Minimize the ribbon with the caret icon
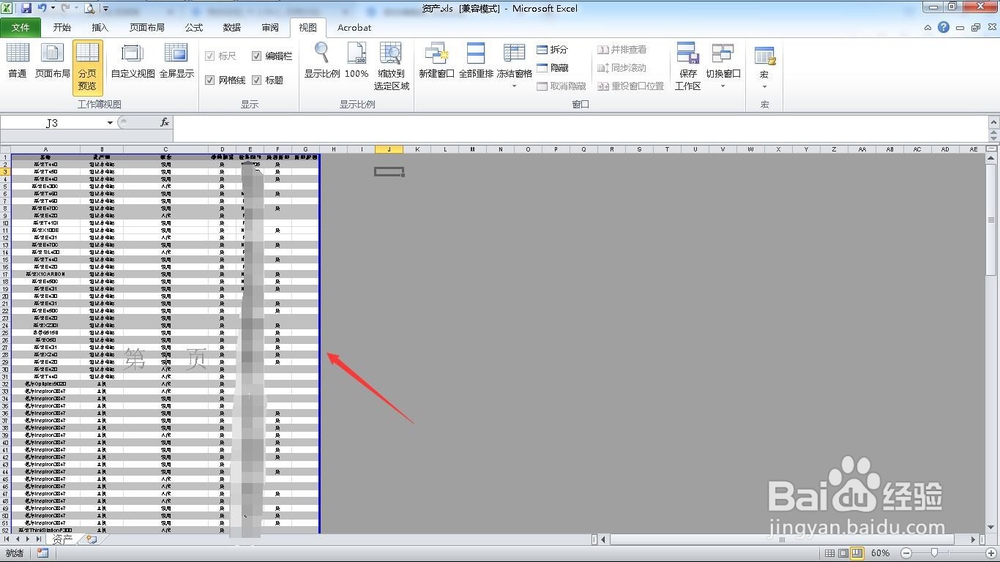Screen dimensions: 1000x562 tap(927, 27)
